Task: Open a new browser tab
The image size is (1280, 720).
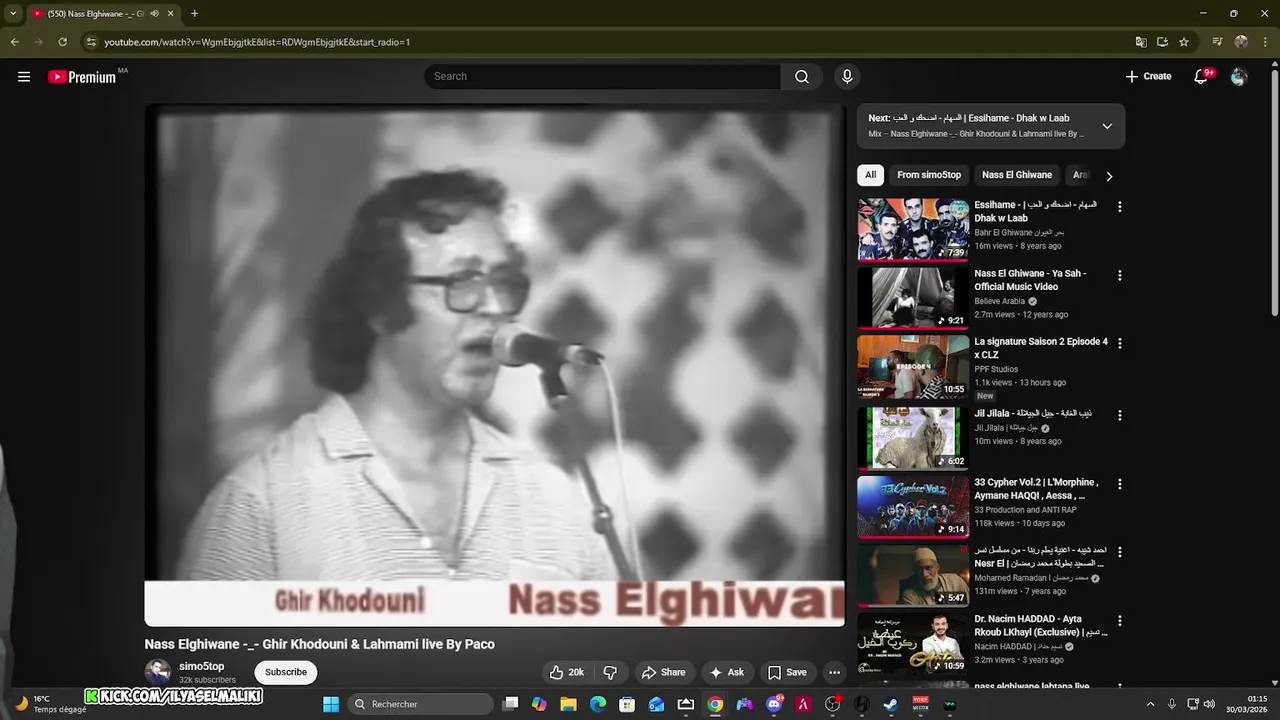Action: [194, 14]
